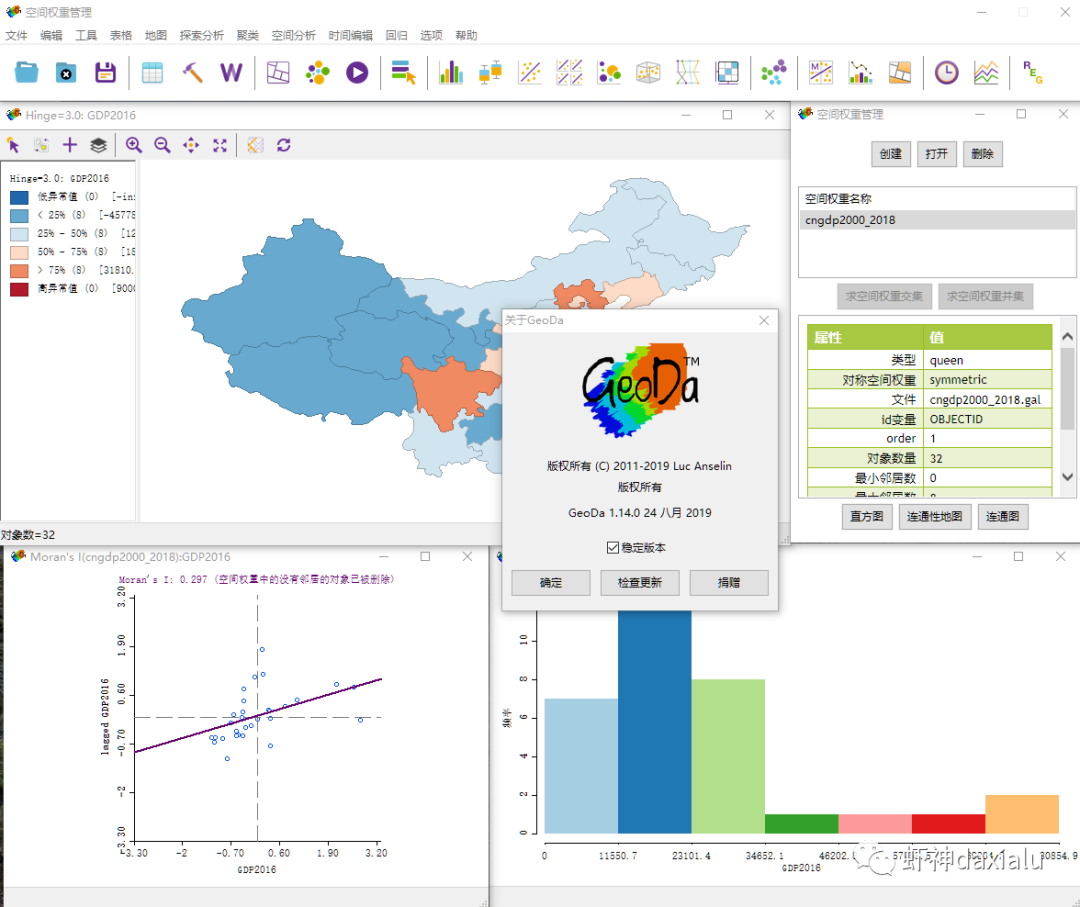
Task: Open the Clusters toolbar icon
Action: 773,72
